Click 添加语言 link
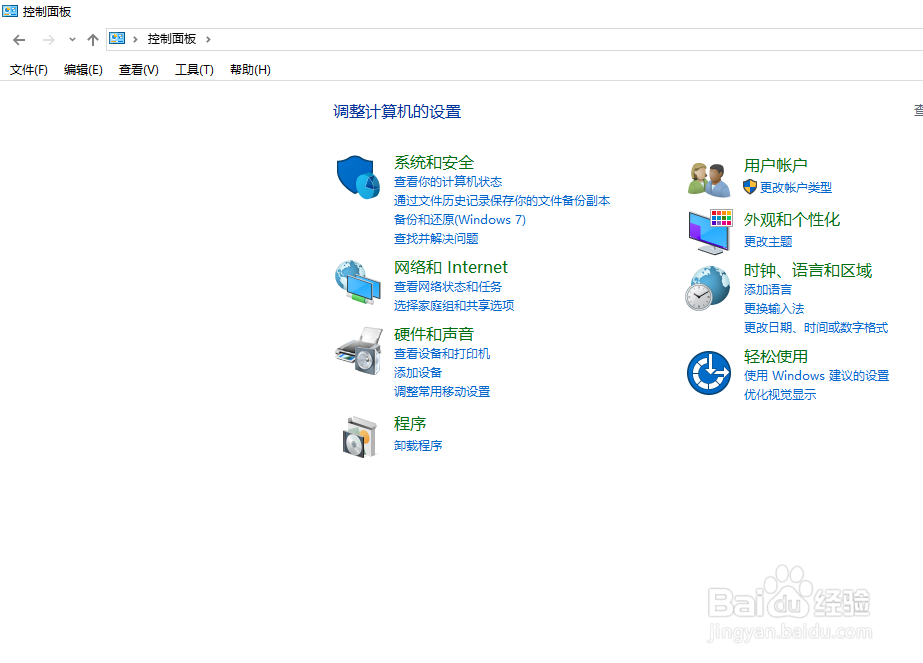 tap(768, 289)
